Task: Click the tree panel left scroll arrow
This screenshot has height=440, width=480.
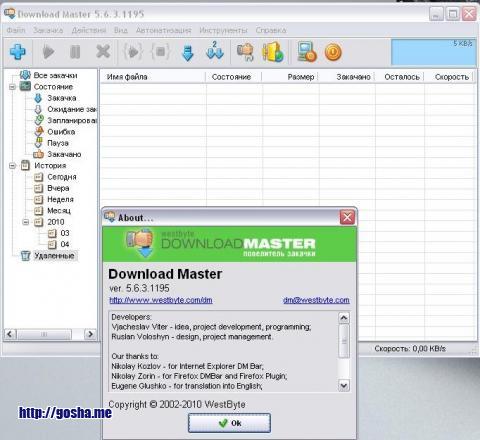Action: pyautogui.click(x=10, y=334)
